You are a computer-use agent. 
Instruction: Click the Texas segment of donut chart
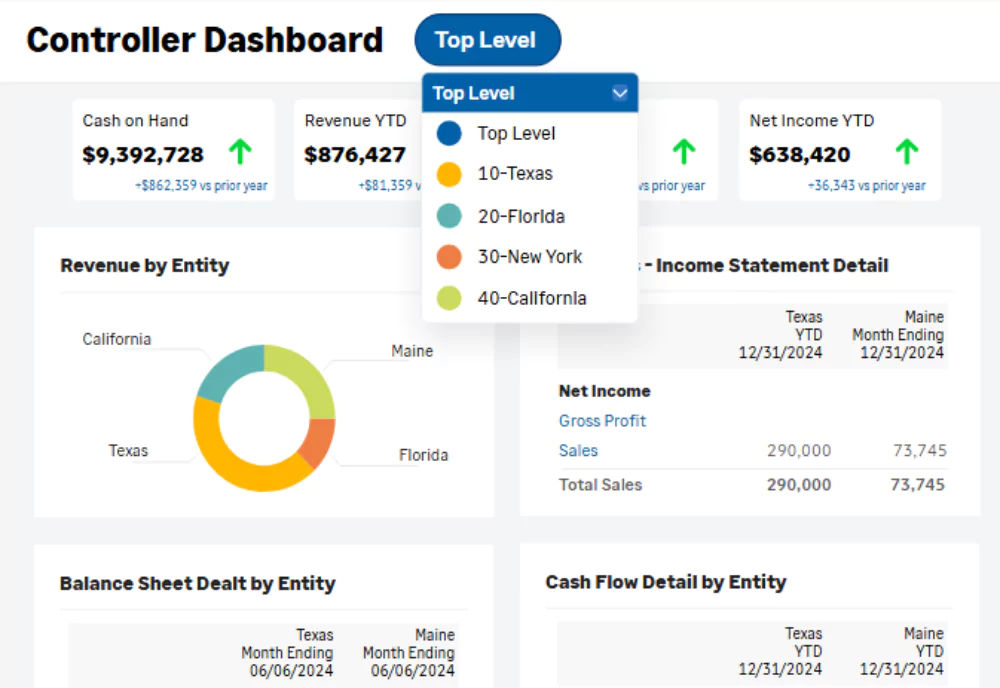click(225, 462)
